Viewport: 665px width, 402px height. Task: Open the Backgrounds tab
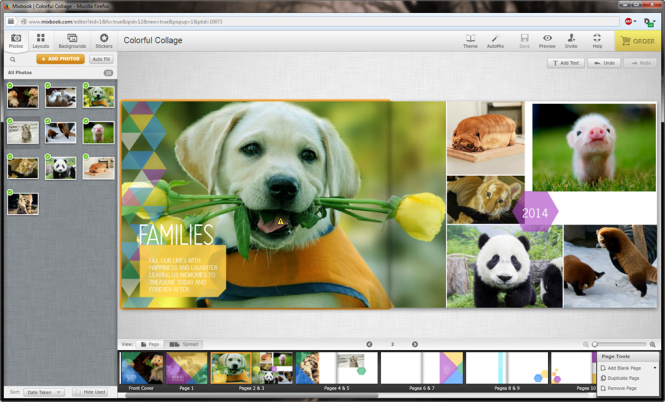pos(72,41)
